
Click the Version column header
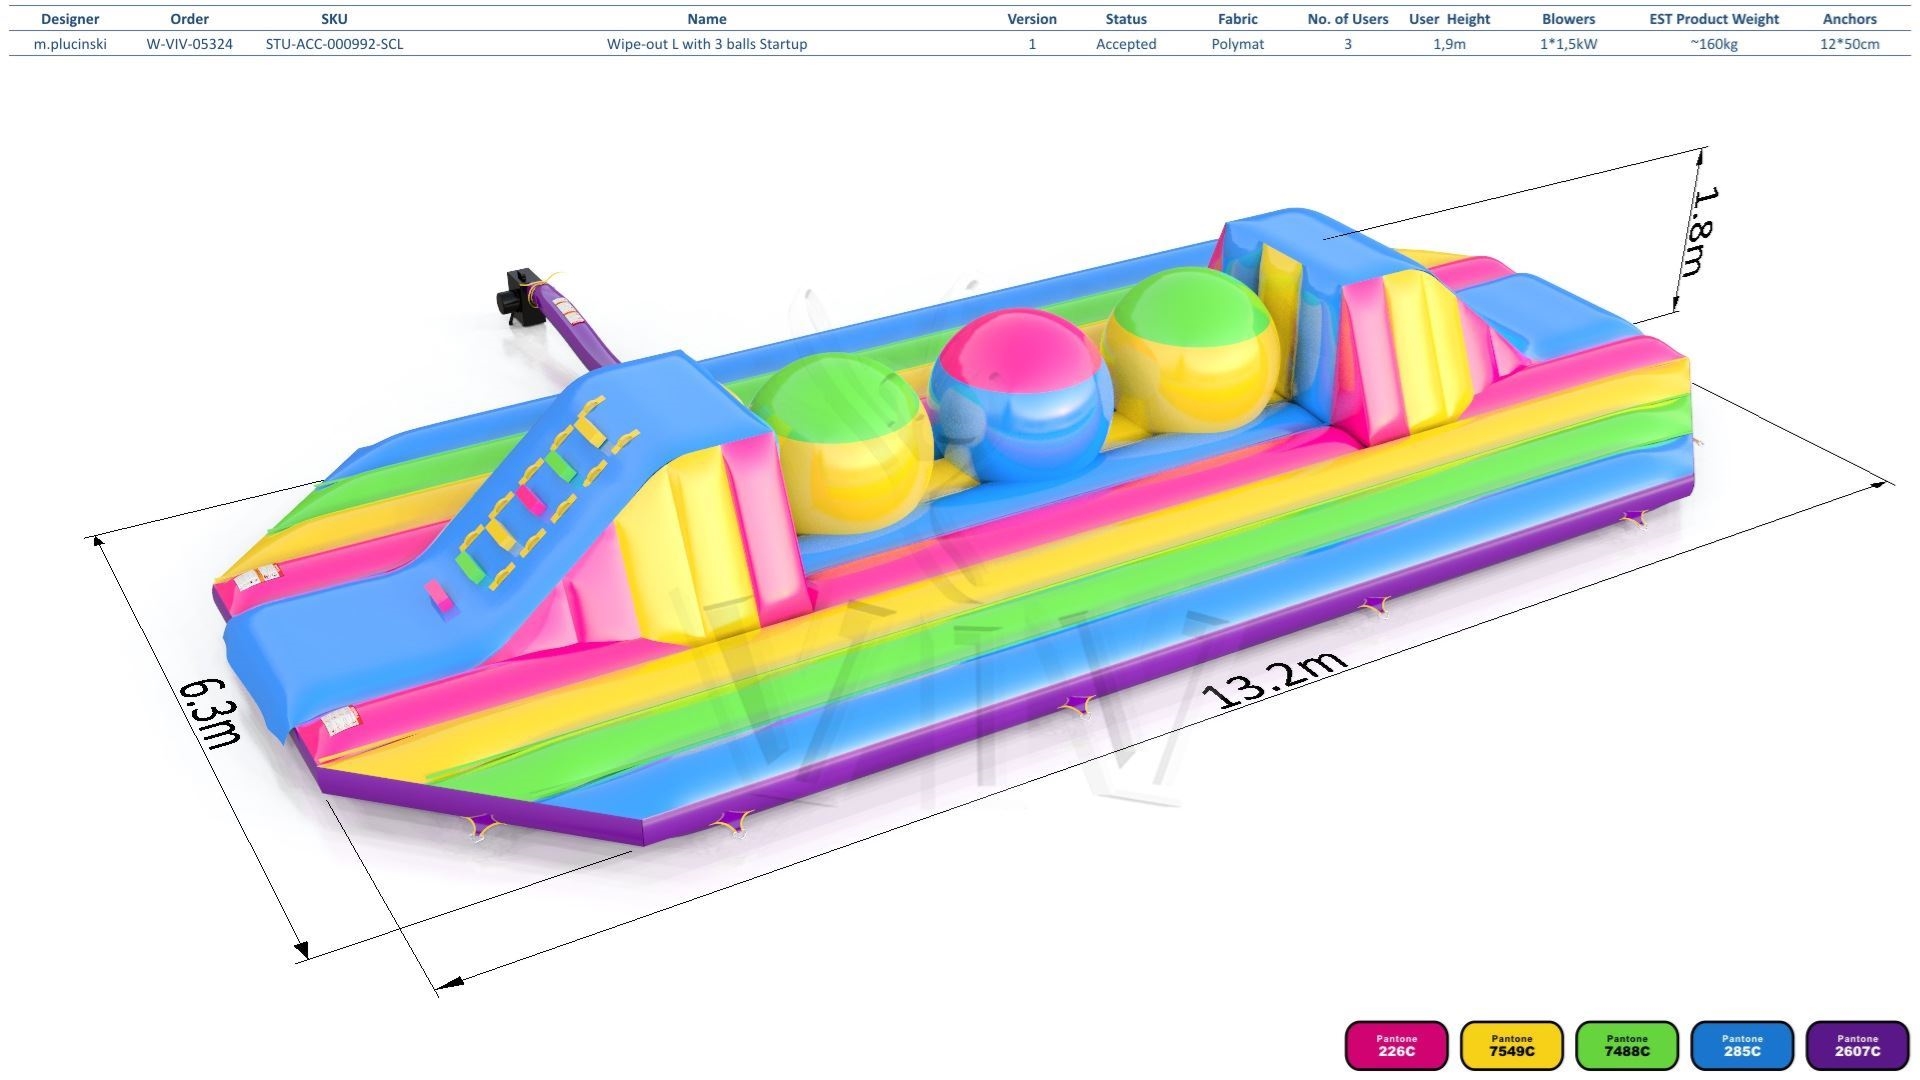[1032, 19]
